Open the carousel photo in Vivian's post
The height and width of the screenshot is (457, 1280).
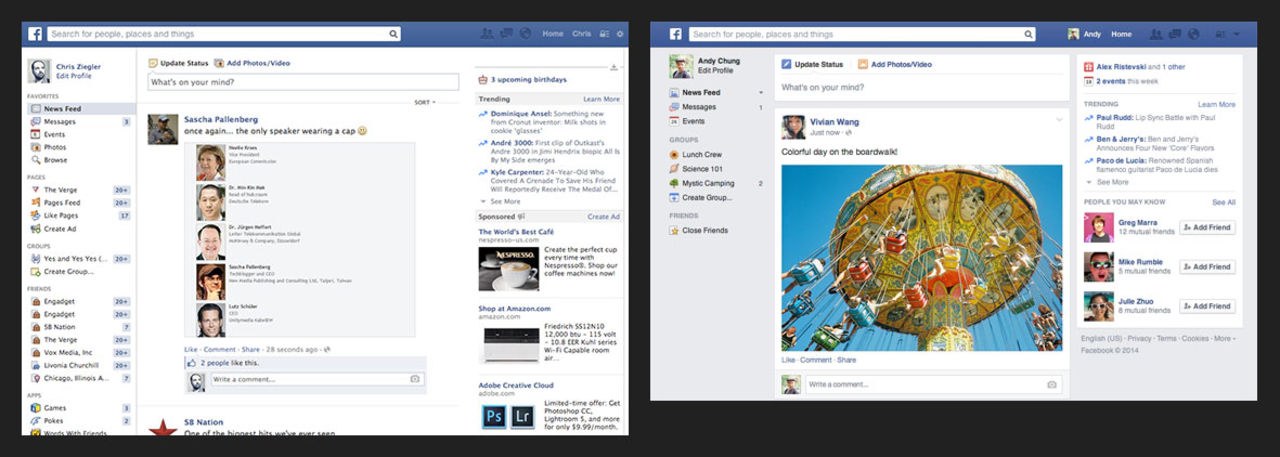(x=921, y=257)
